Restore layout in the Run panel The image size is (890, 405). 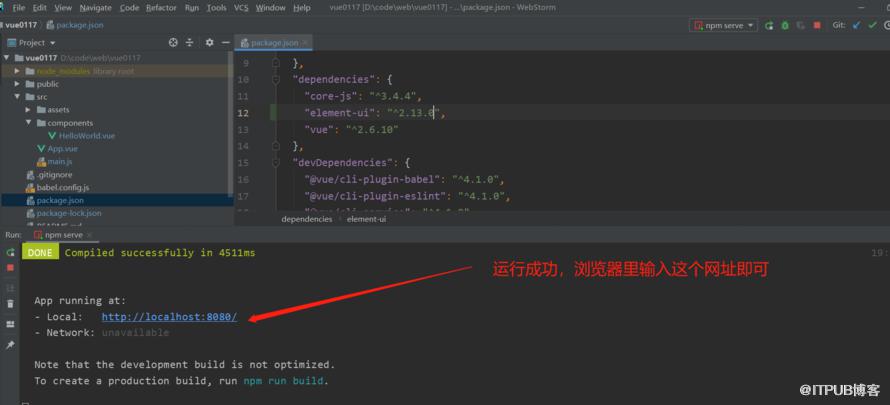(10, 324)
